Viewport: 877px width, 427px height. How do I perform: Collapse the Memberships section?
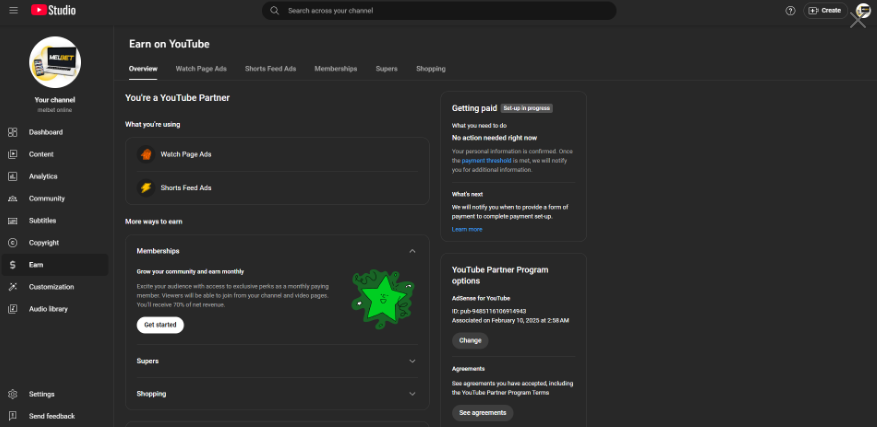pyautogui.click(x=412, y=251)
